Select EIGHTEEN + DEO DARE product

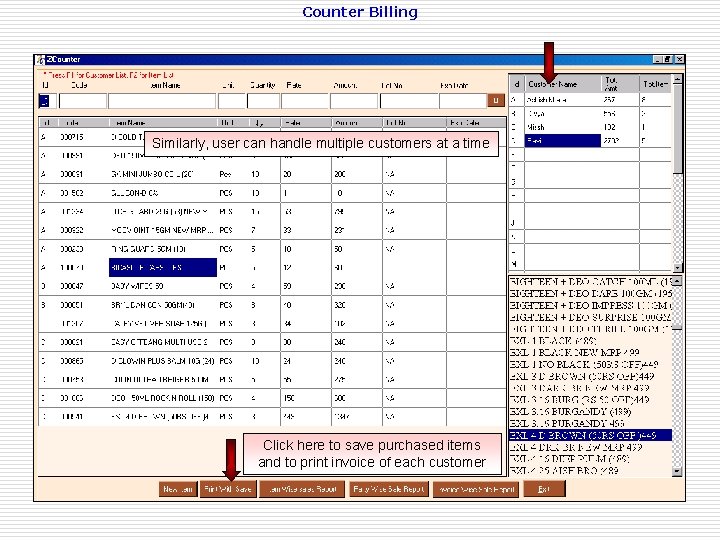tap(591, 293)
